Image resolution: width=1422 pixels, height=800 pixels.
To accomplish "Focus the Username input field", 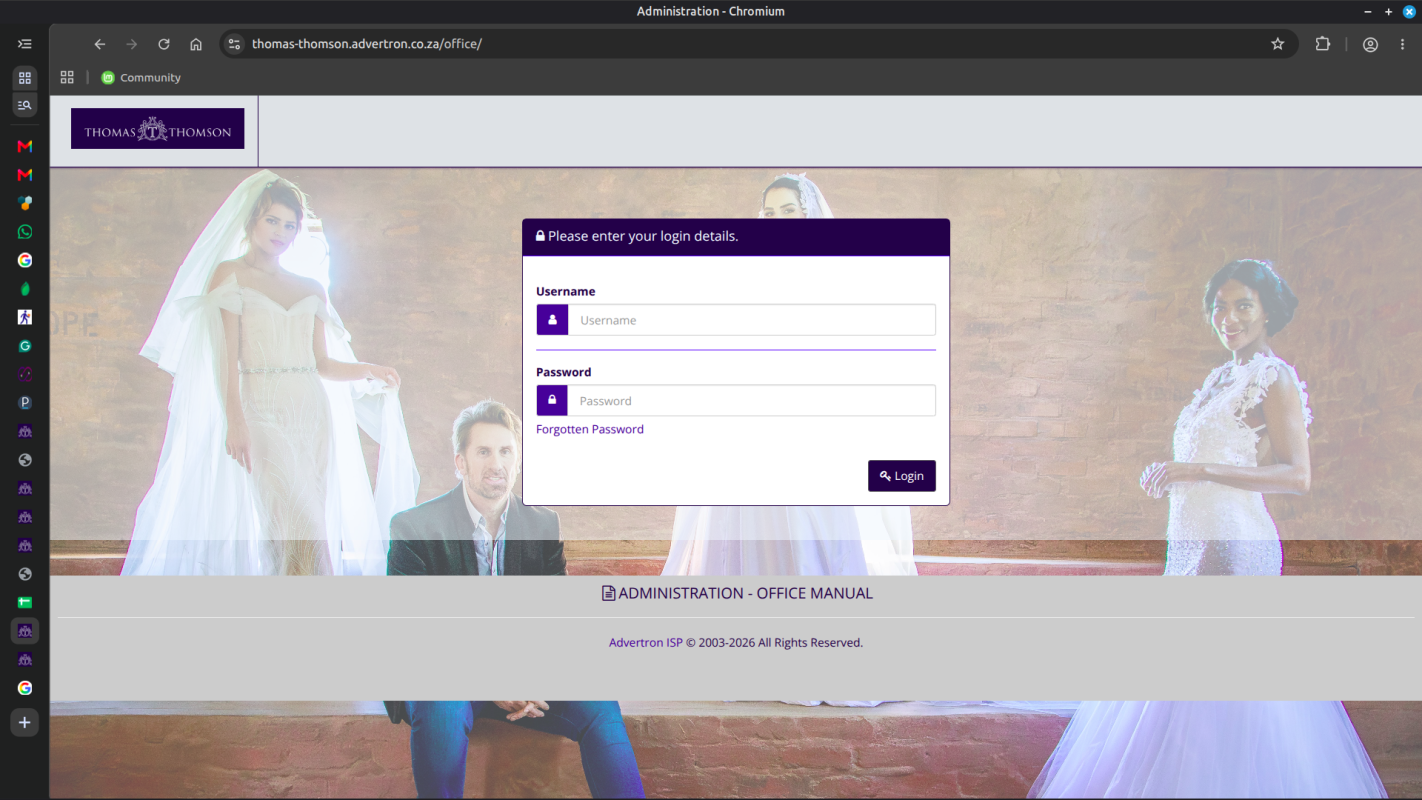I will [752, 320].
